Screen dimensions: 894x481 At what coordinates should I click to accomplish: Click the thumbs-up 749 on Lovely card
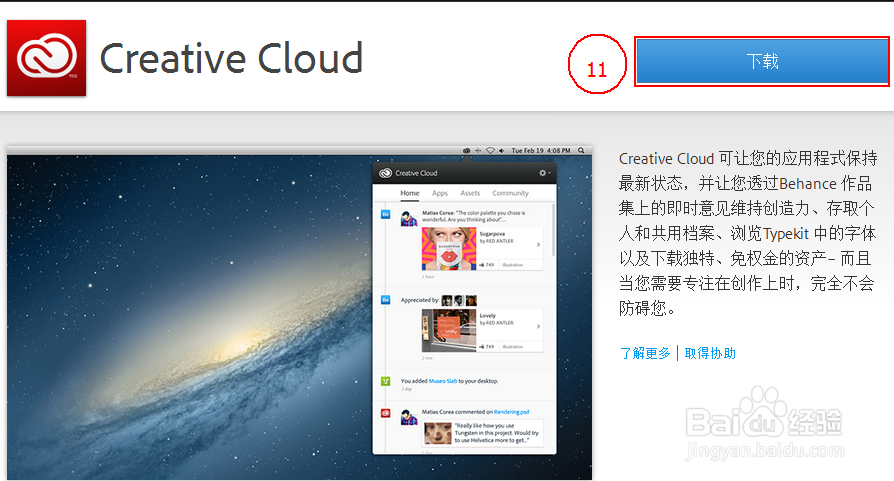click(486, 347)
